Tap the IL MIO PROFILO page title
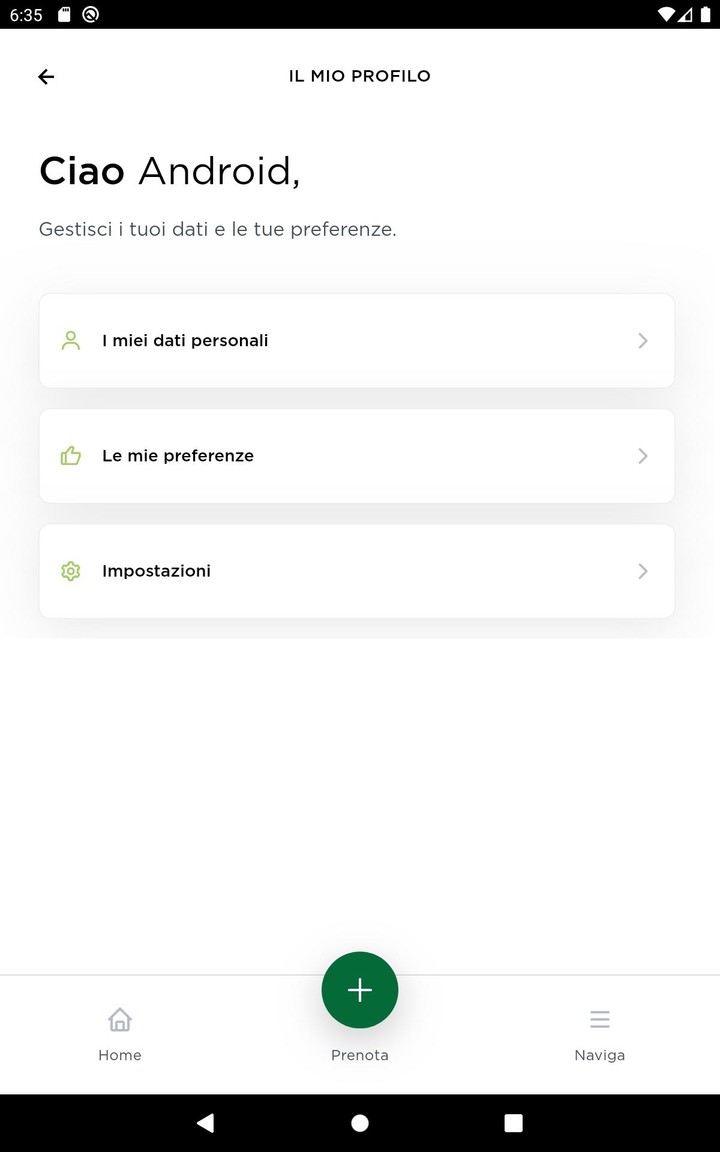The width and height of the screenshot is (720, 1152). click(x=360, y=76)
